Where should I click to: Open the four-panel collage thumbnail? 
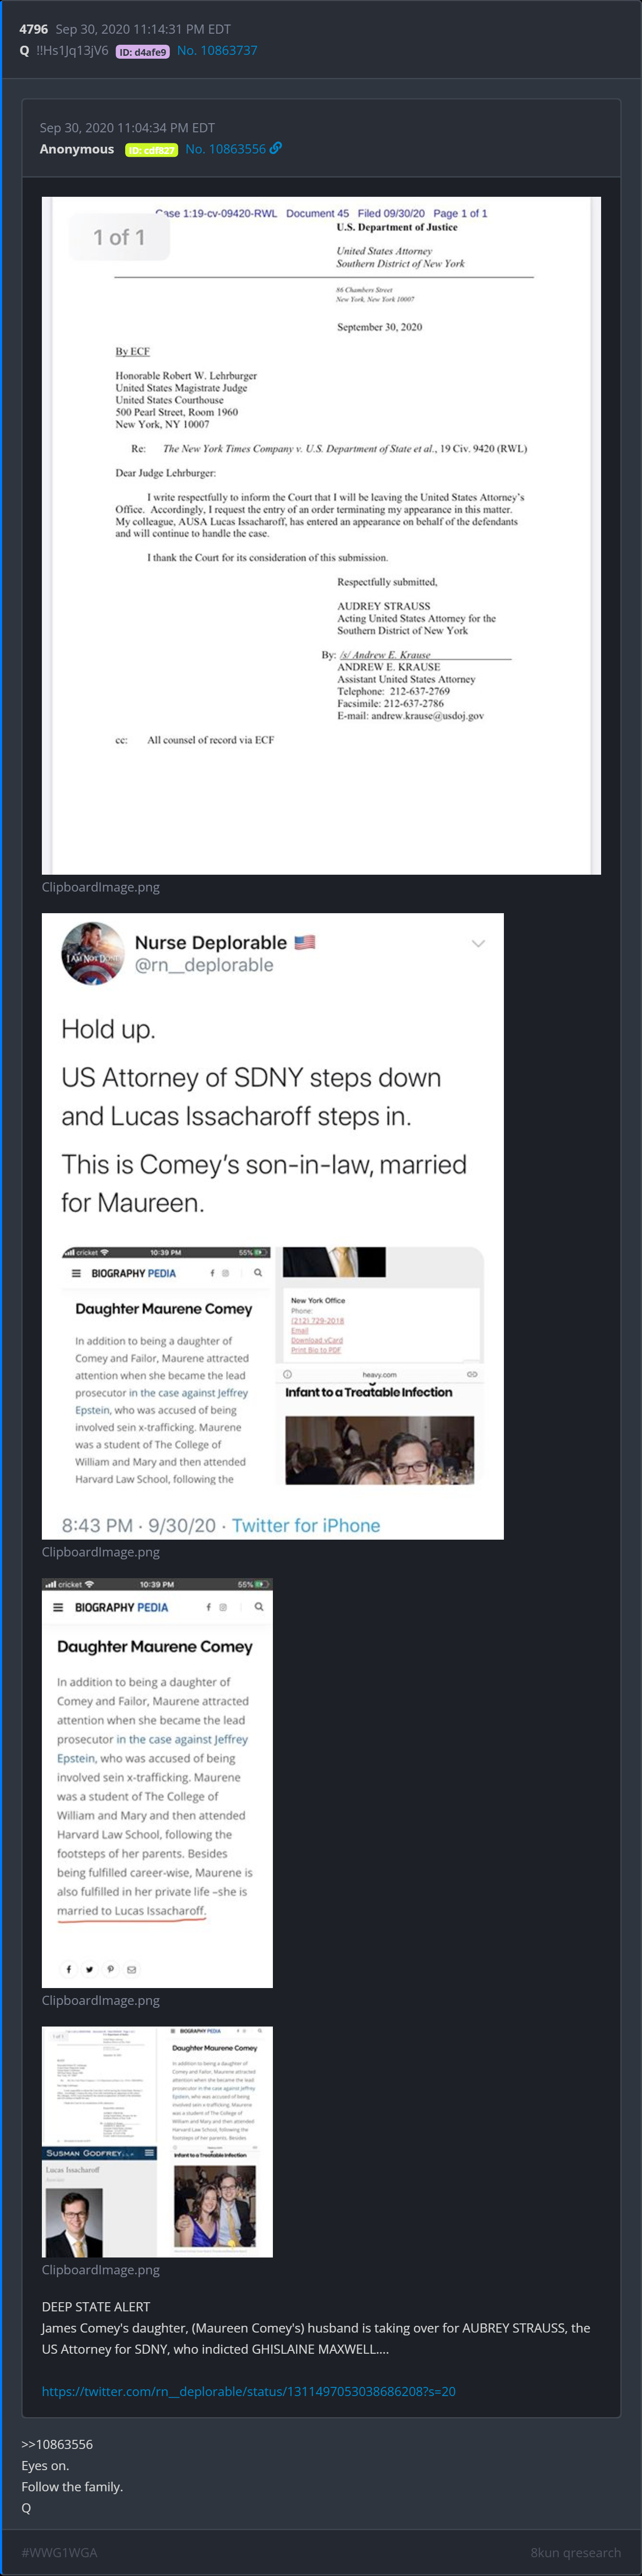point(157,2141)
